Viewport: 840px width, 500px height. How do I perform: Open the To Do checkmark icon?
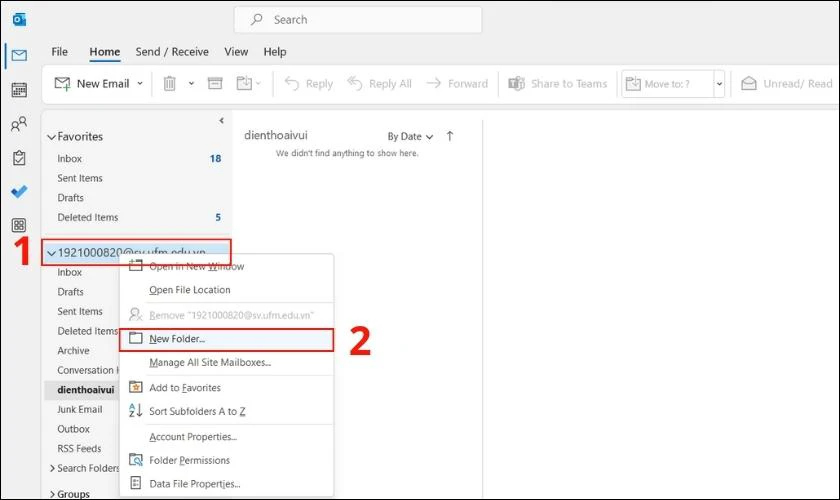click(x=19, y=191)
